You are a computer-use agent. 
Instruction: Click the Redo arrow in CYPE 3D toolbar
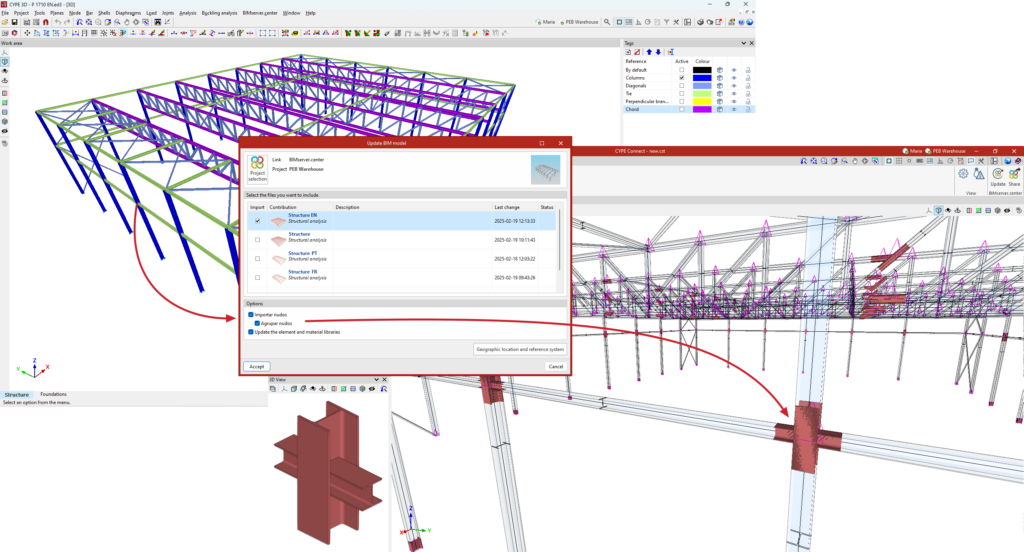[67, 22]
